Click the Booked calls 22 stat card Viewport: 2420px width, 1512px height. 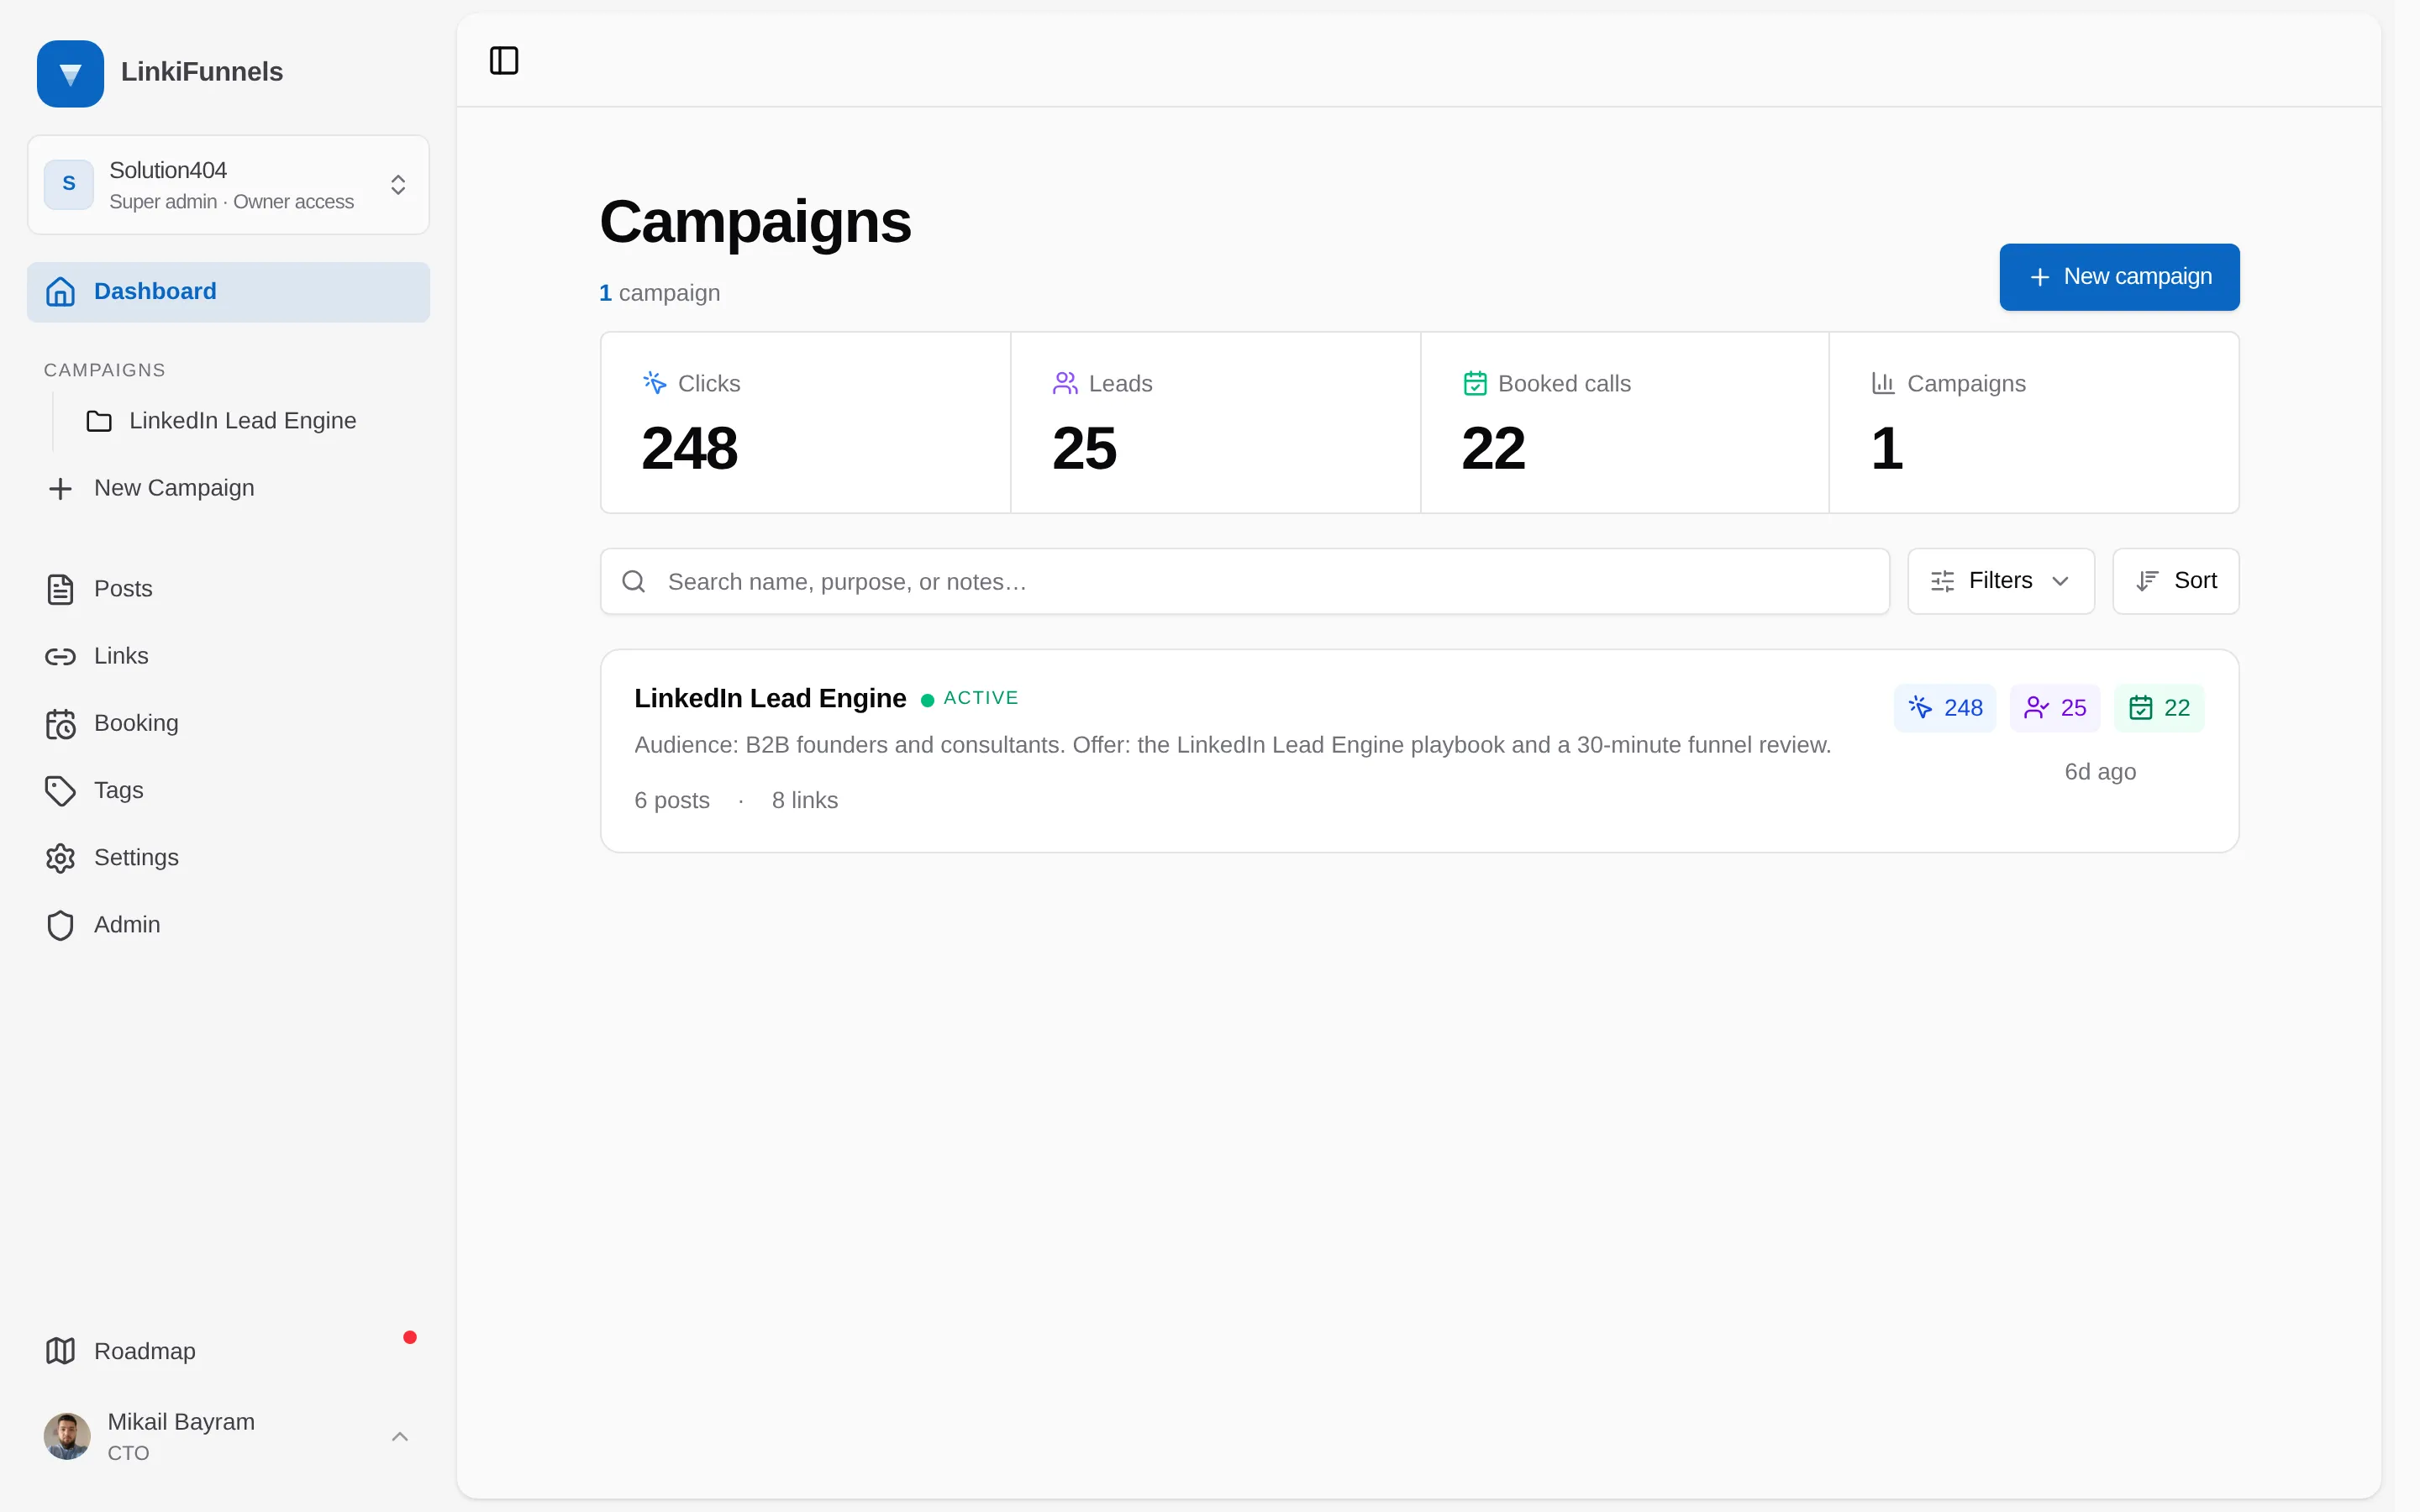click(1625, 423)
